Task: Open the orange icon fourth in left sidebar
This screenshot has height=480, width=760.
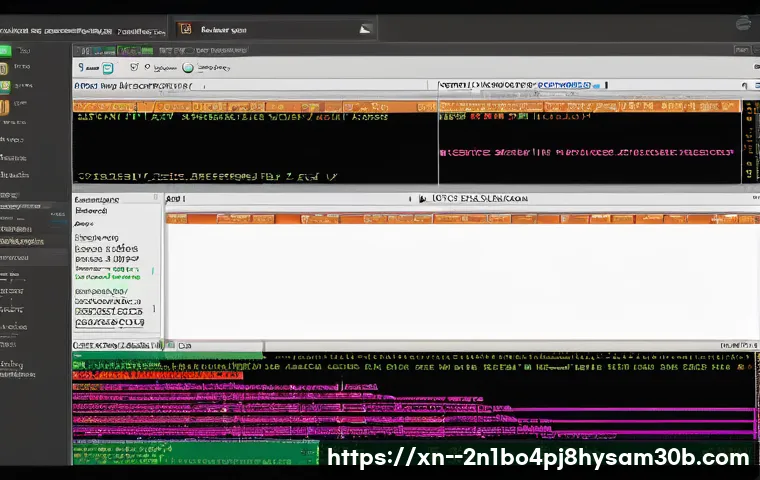Action: pyautogui.click(x=5, y=107)
